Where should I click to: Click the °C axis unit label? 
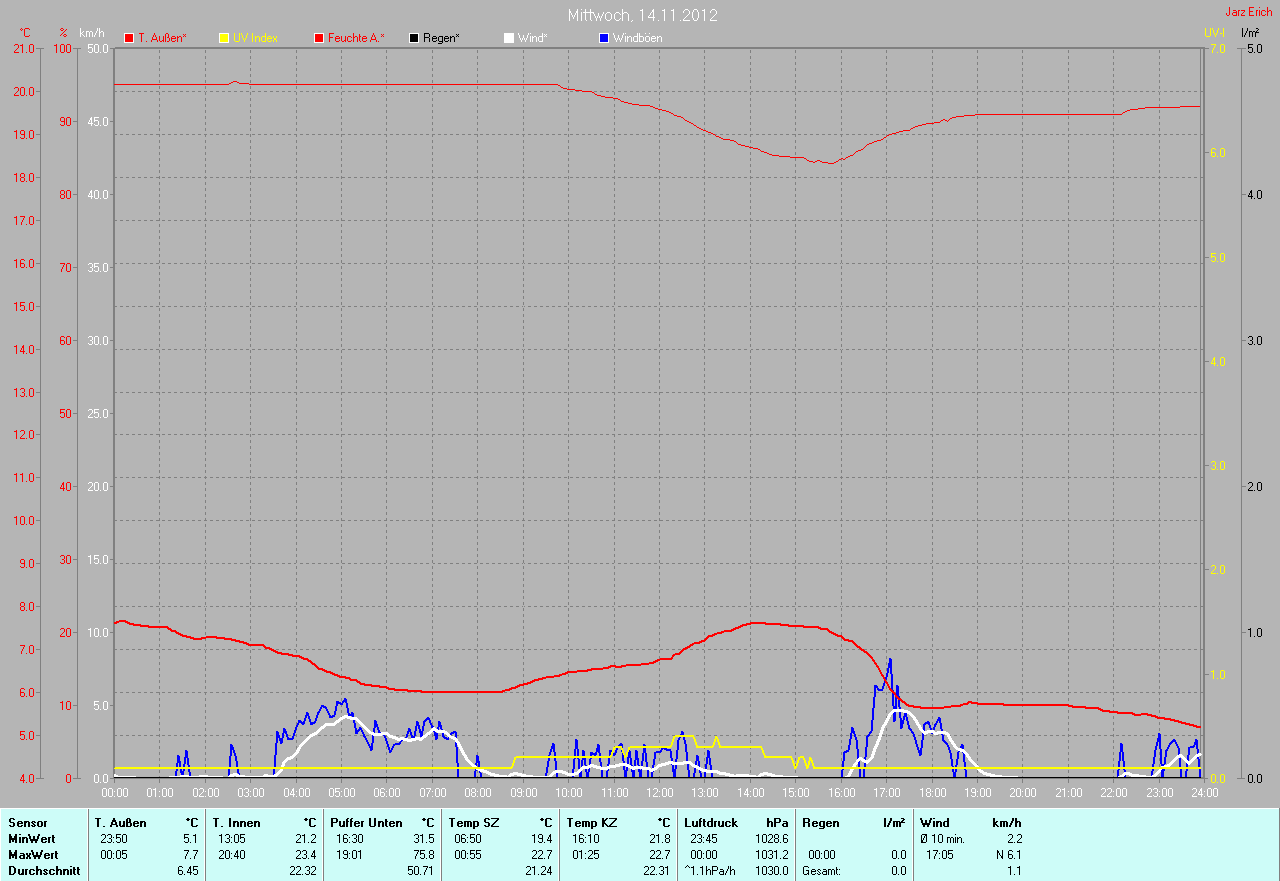[x=25, y=33]
